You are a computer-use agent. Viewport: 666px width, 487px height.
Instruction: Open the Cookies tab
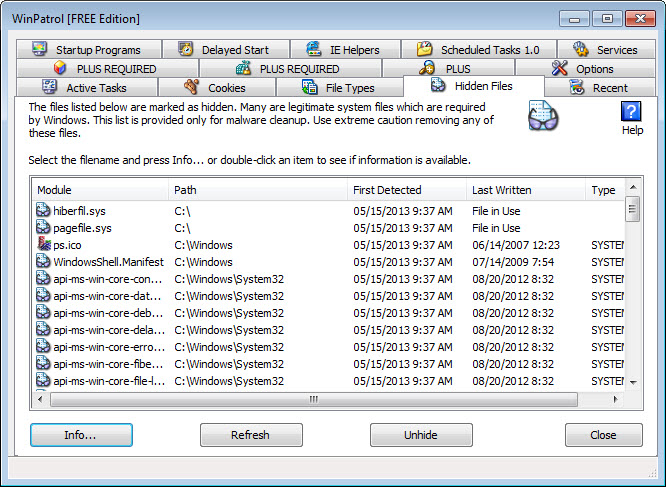[x=217, y=87]
